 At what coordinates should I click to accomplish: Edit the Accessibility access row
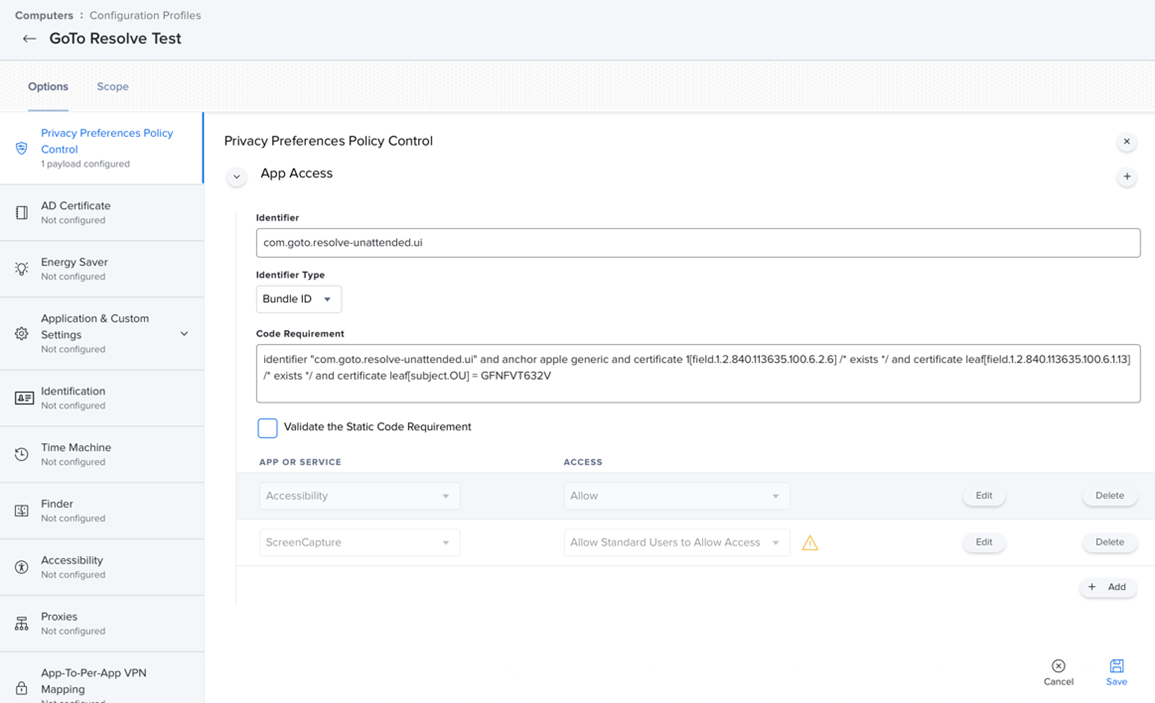[983, 495]
